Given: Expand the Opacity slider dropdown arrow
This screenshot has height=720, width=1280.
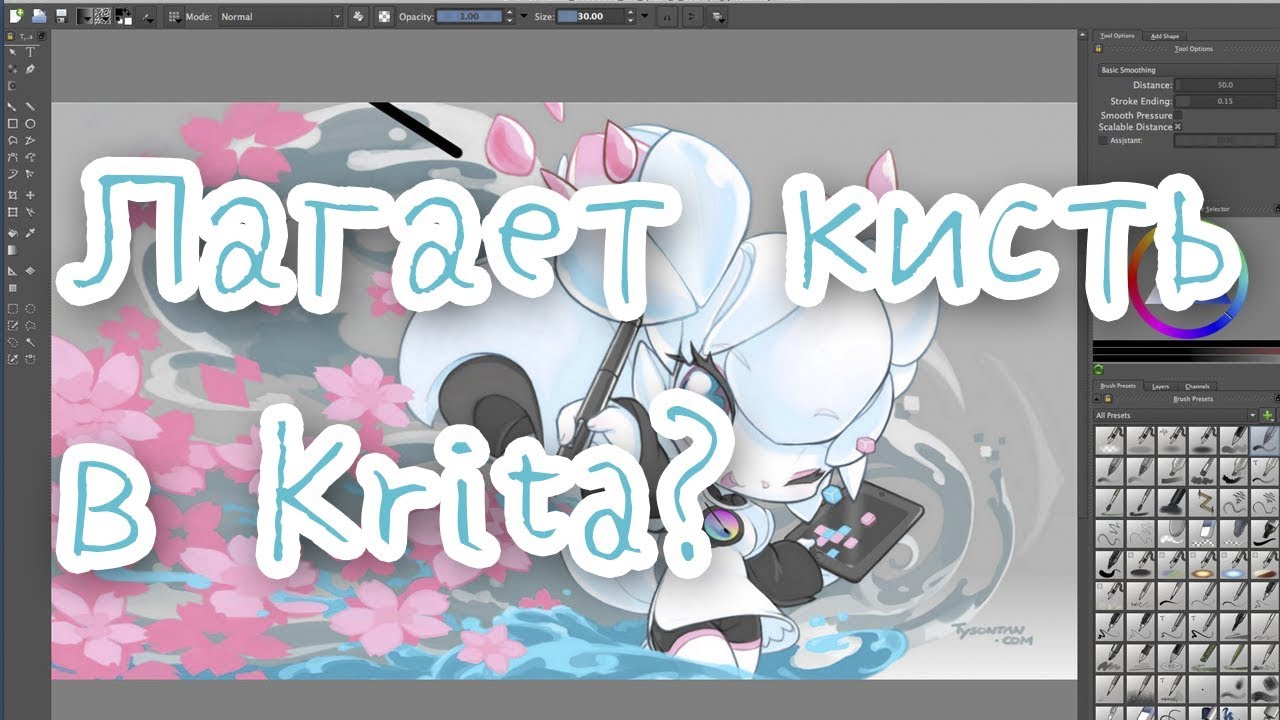Looking at the screenshot, I should (x=524, y=17).
